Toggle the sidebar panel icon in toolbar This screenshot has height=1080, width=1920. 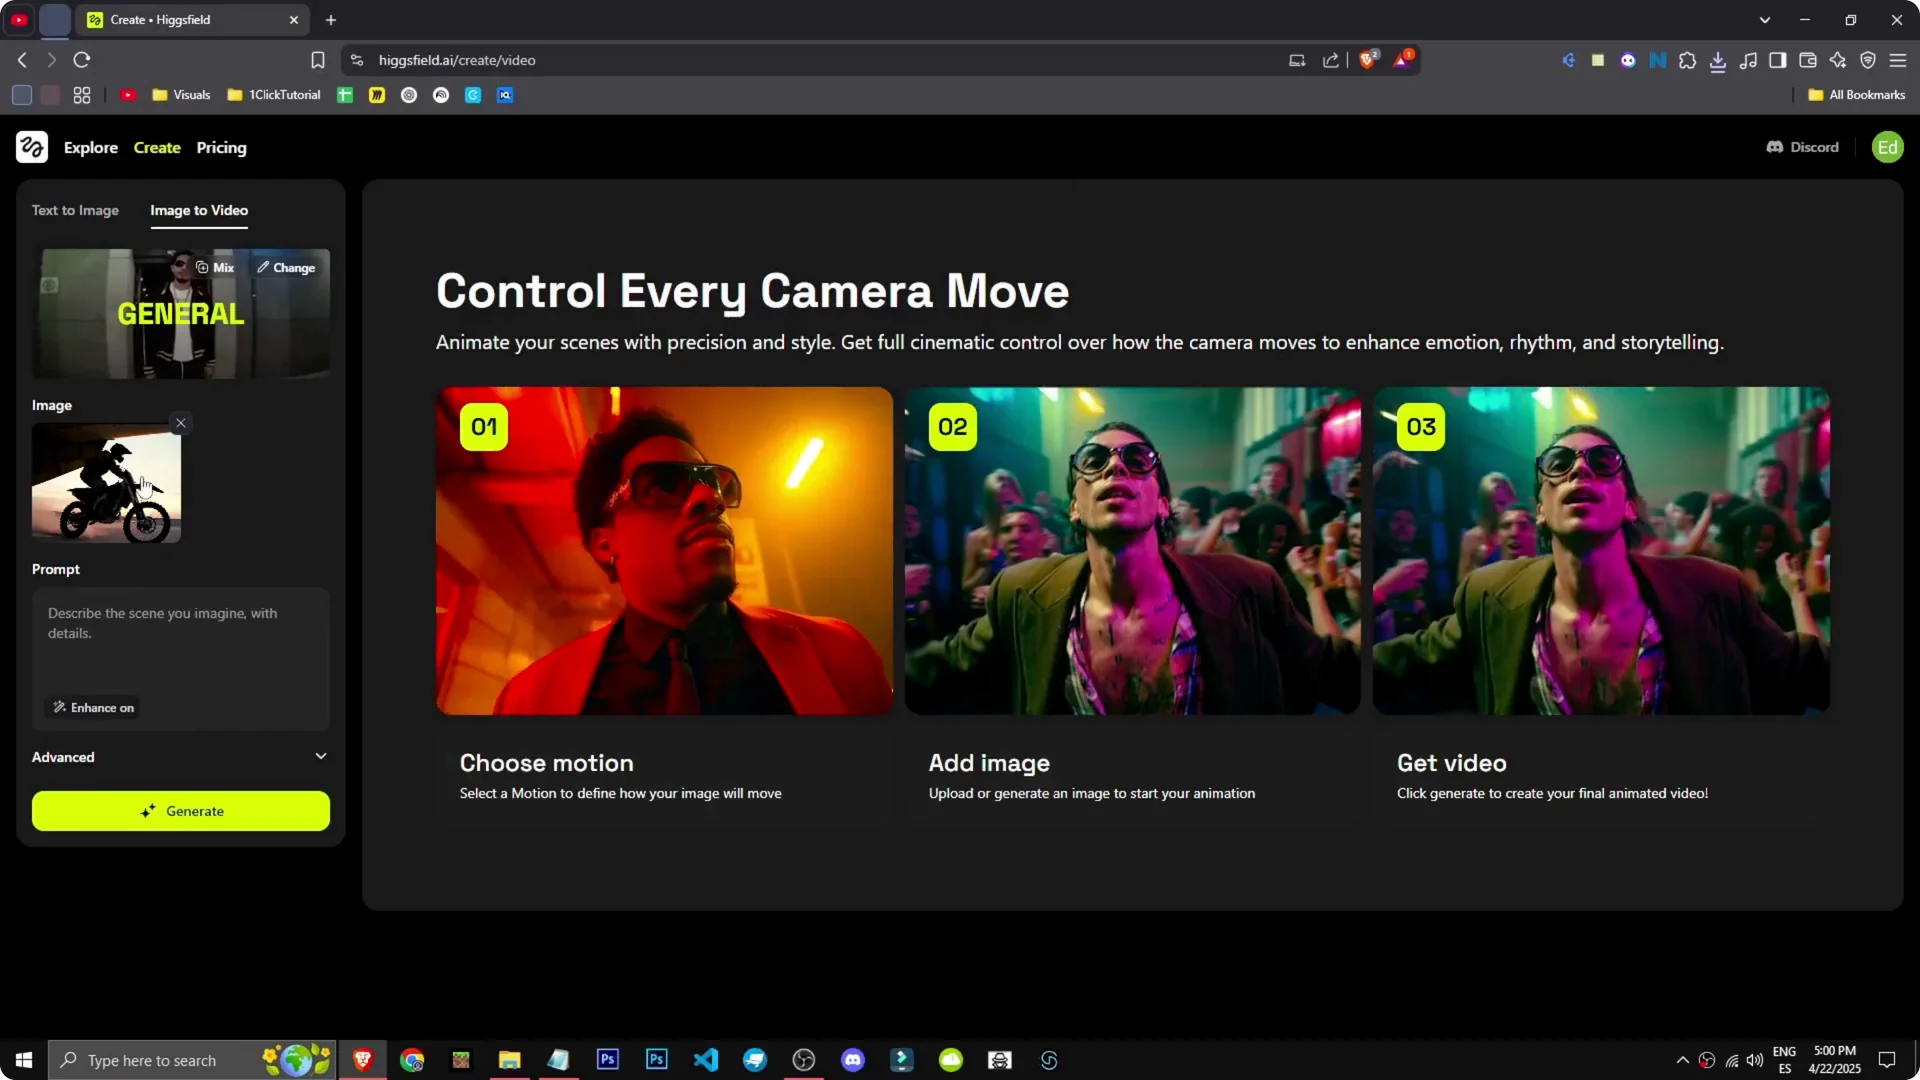[1778, 60]
